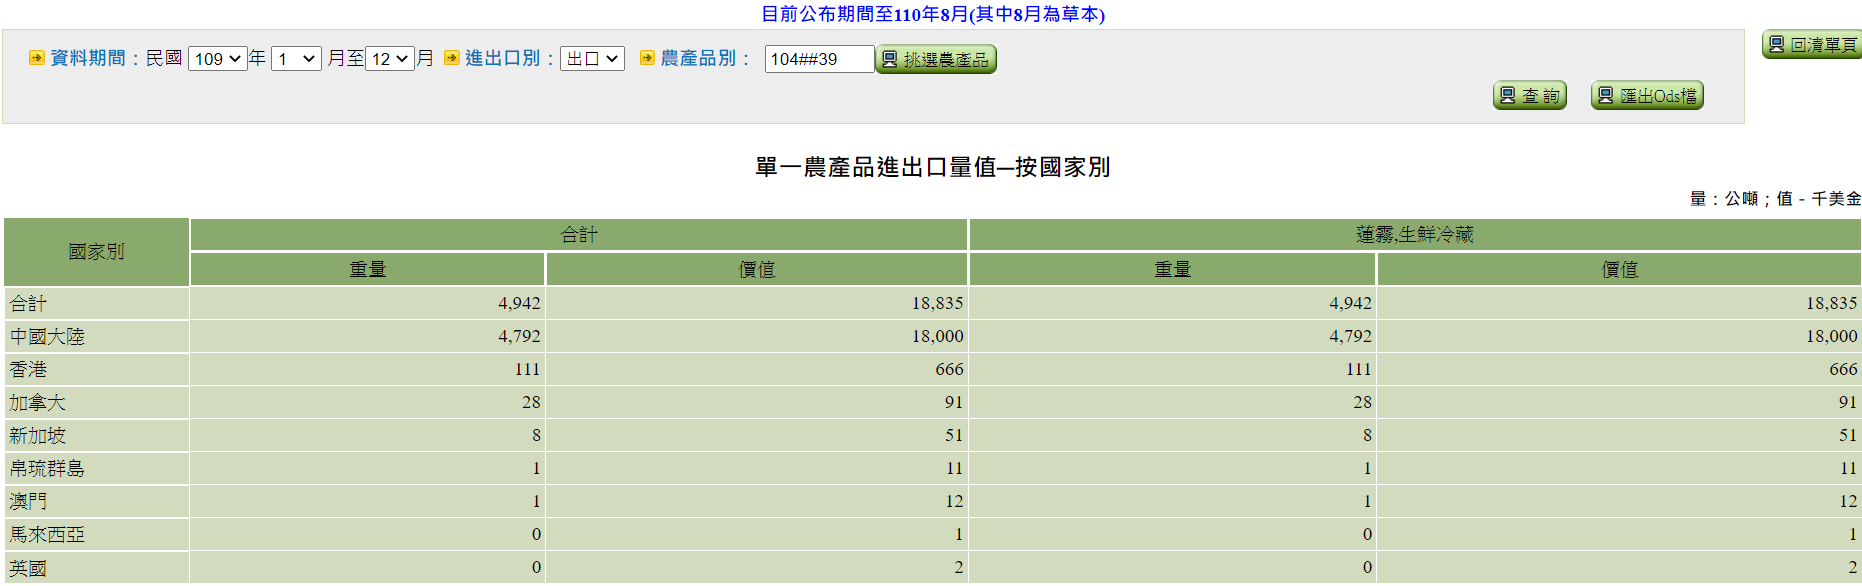Expand the 出口 import/export type dropdown

(x=592, y=59)
